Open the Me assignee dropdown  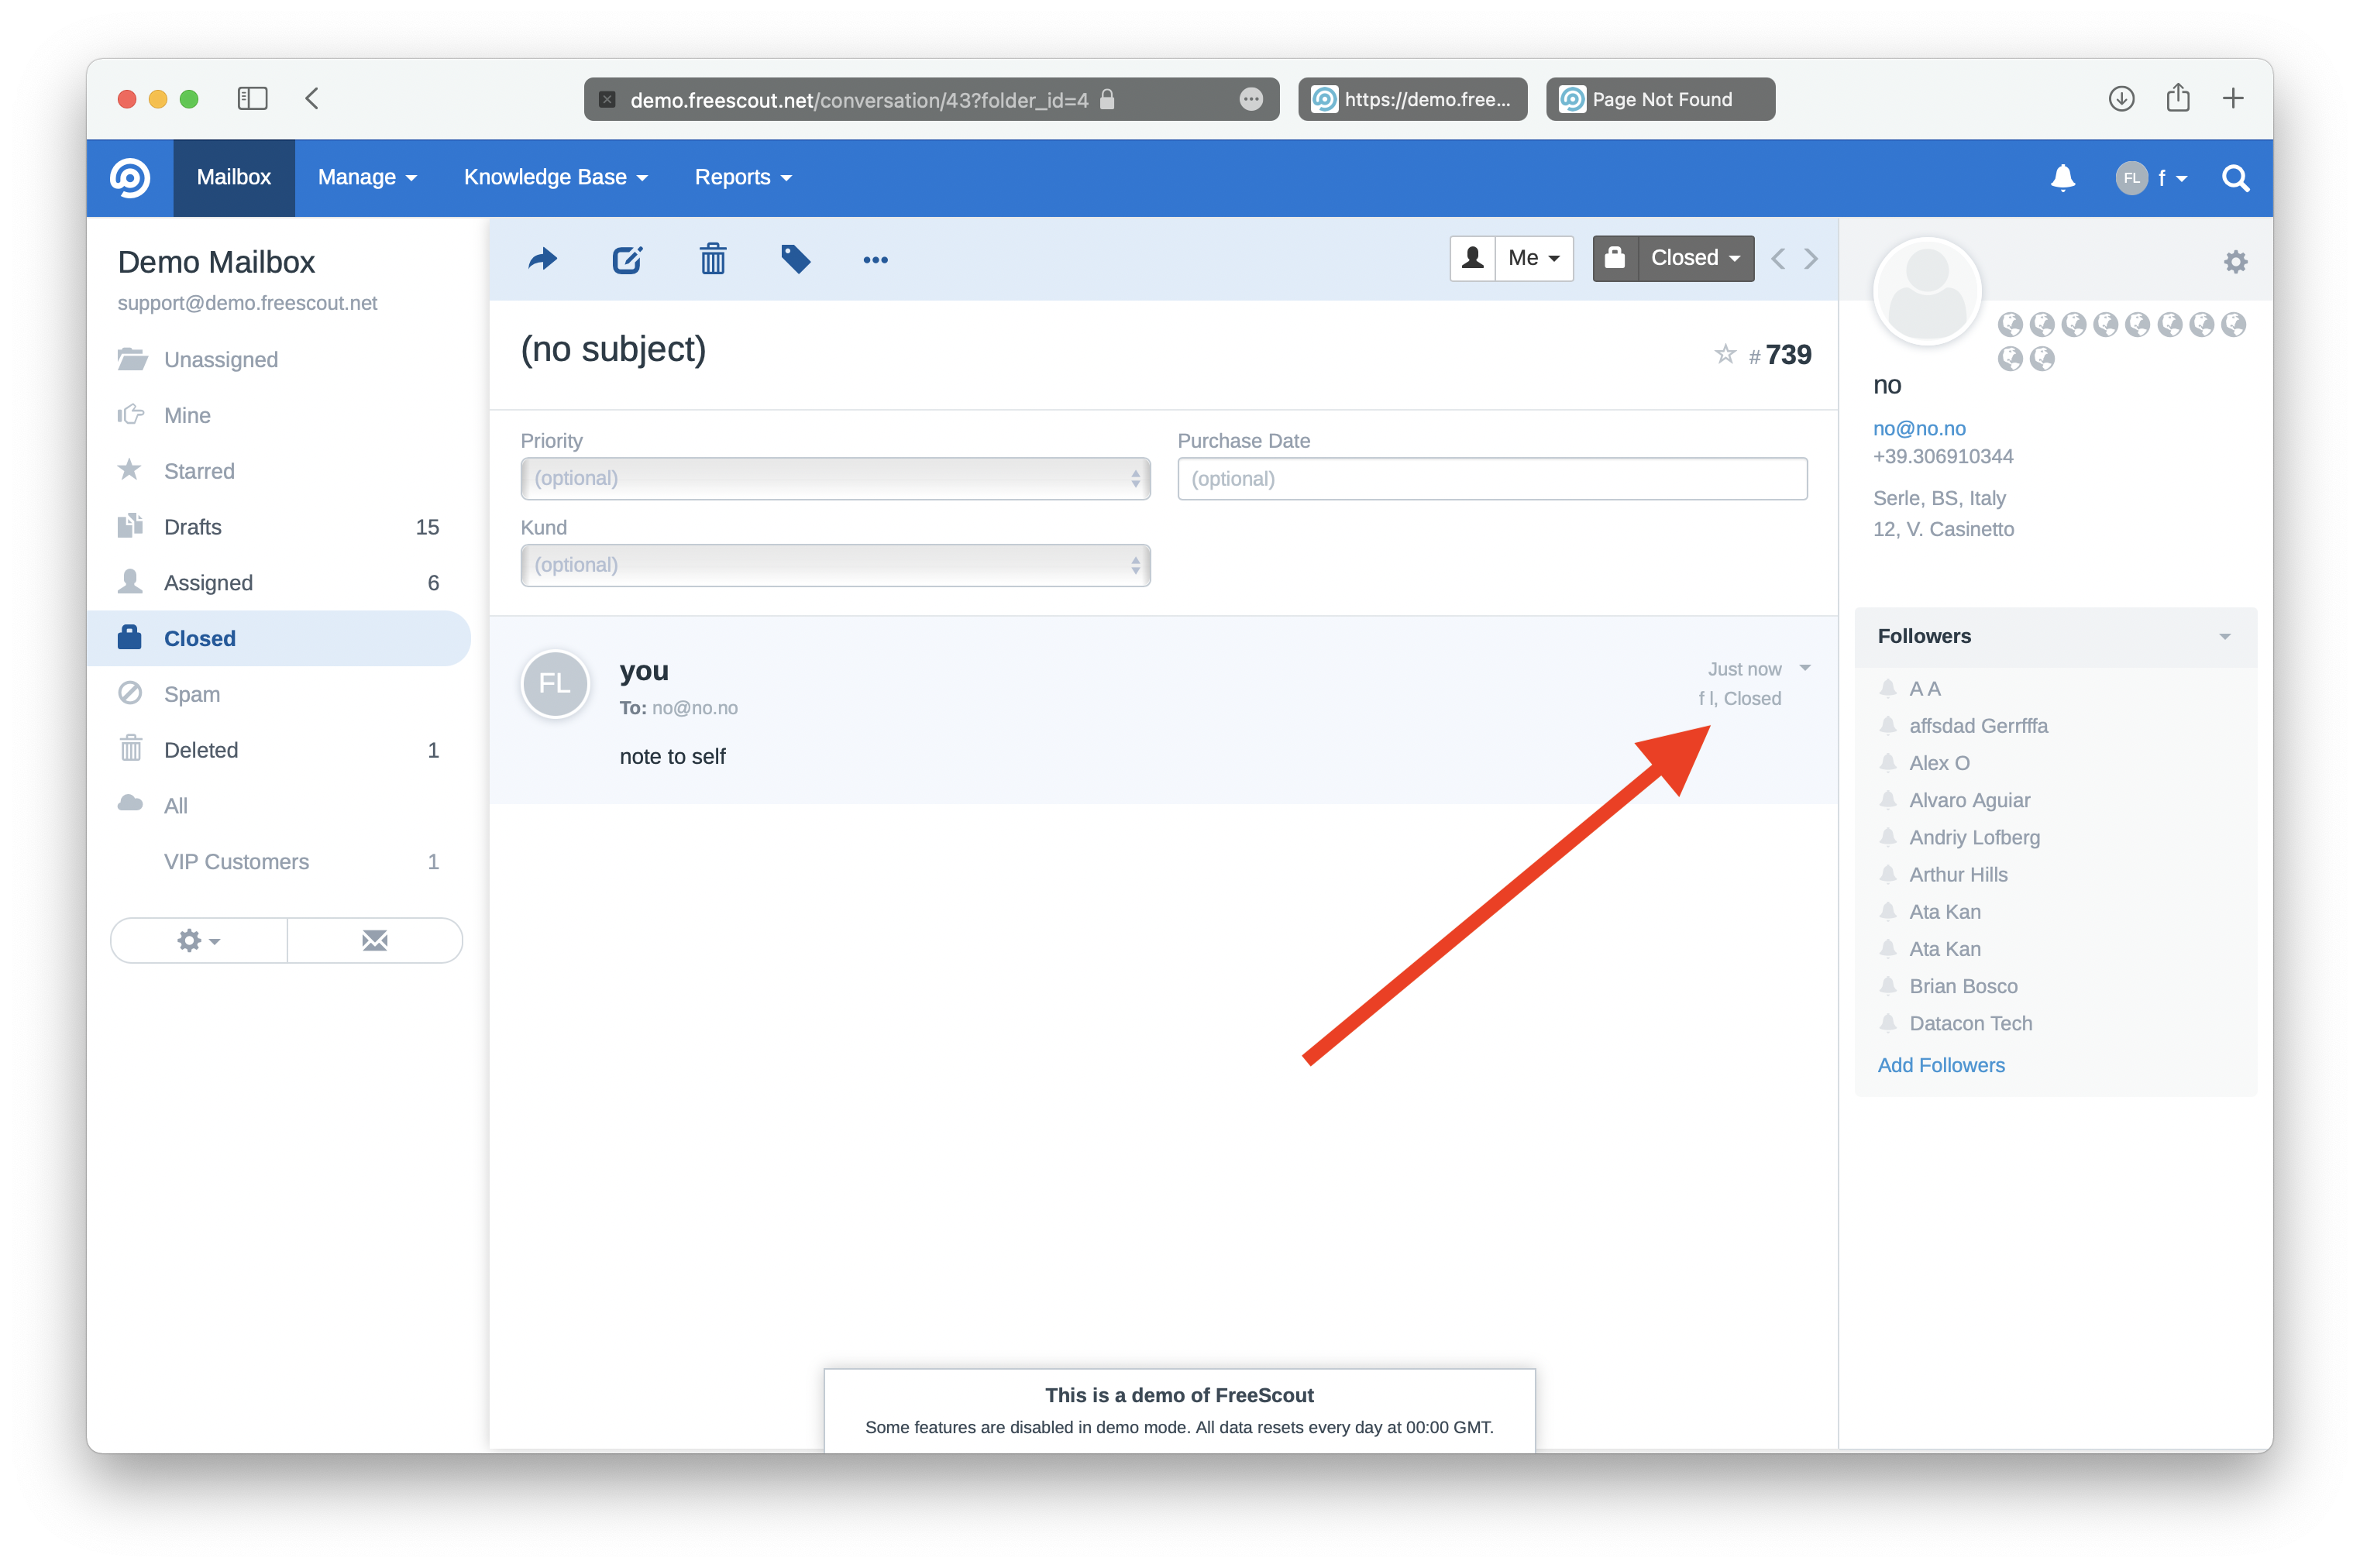point(1533,258)
